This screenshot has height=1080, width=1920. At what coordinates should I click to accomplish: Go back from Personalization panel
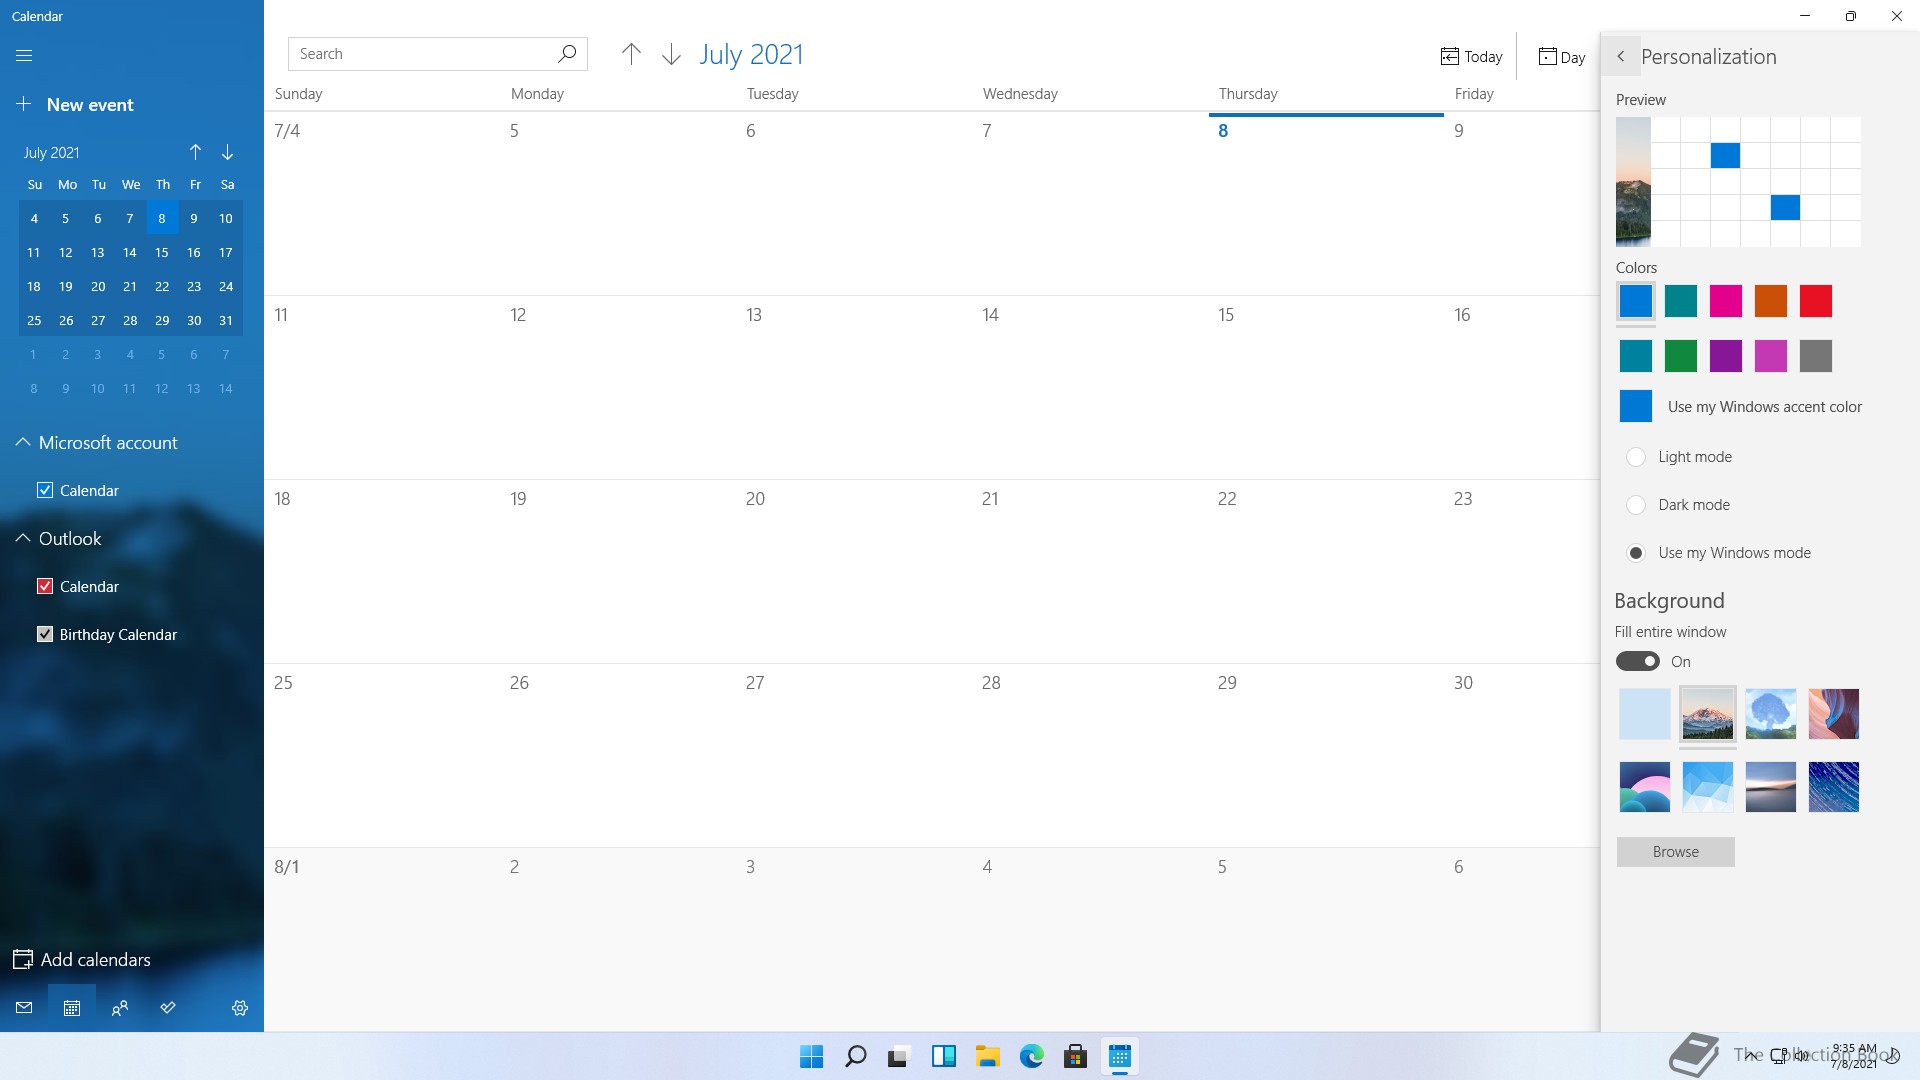point(1621,56)
